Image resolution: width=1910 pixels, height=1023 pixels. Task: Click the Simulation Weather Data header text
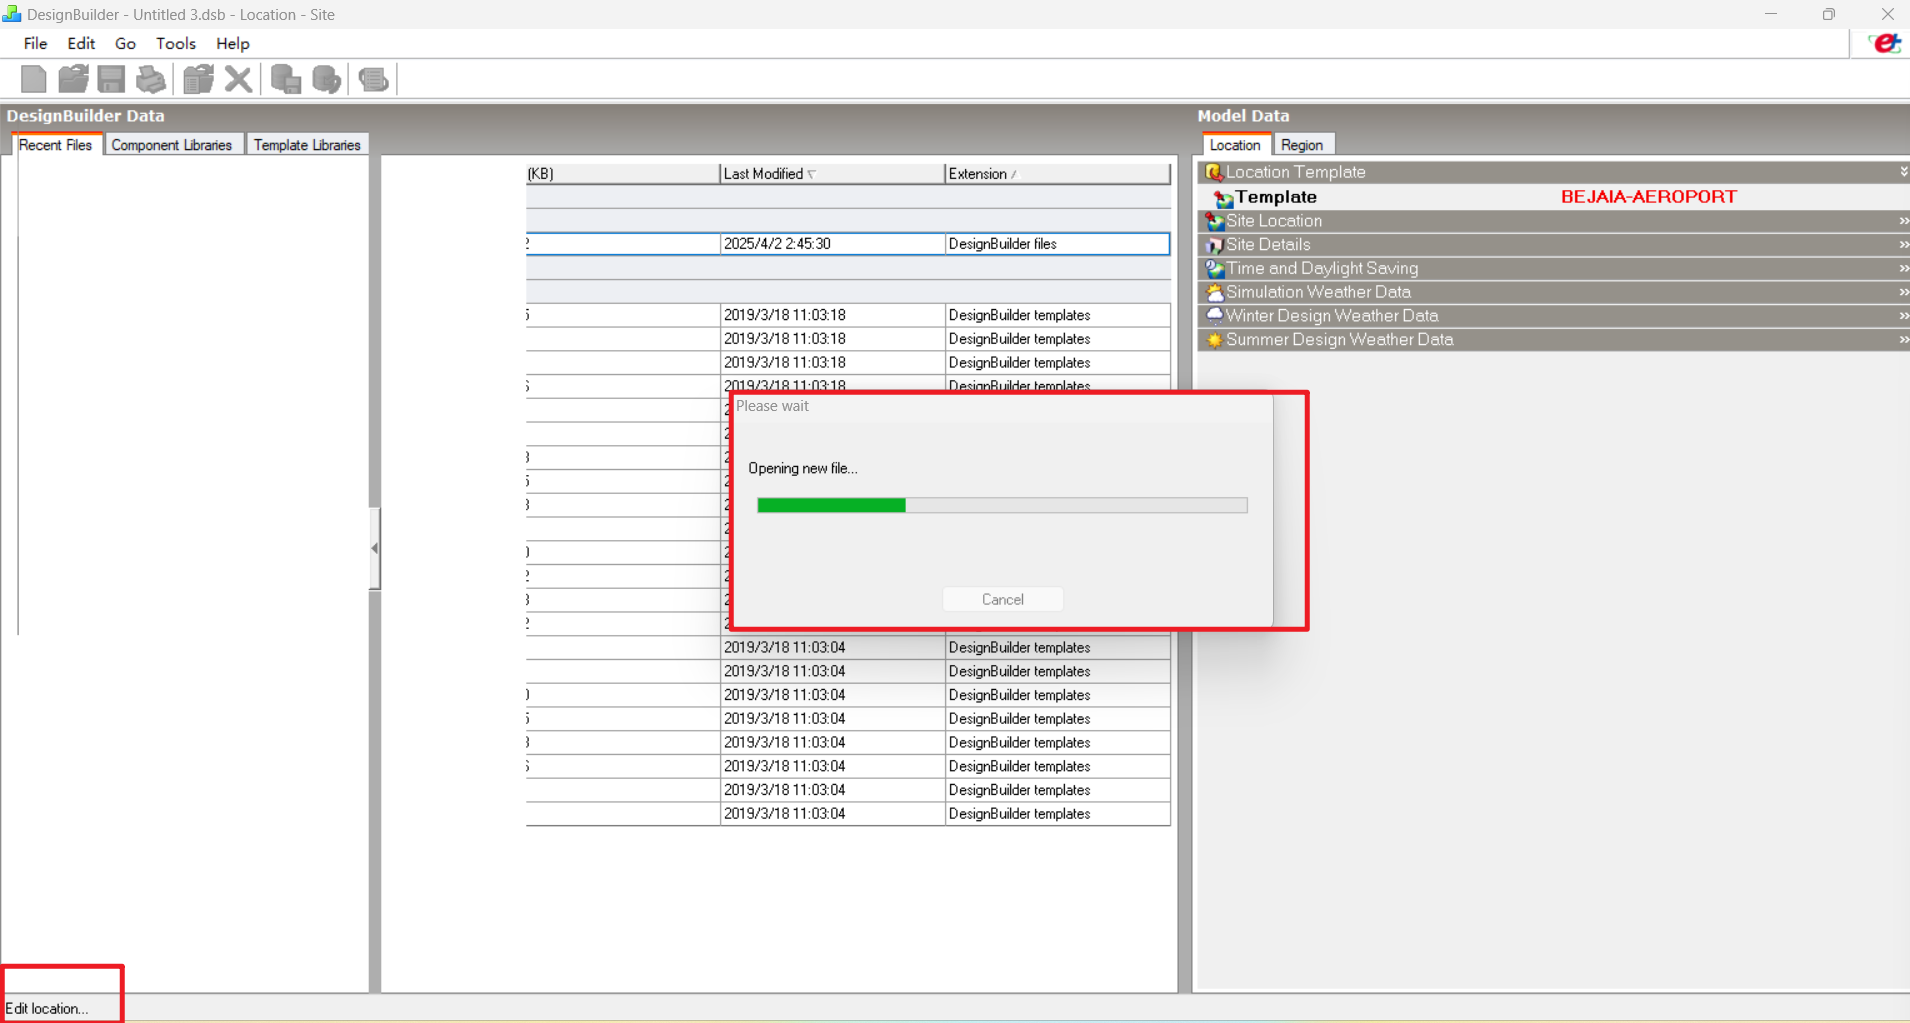click(1318, 292)
